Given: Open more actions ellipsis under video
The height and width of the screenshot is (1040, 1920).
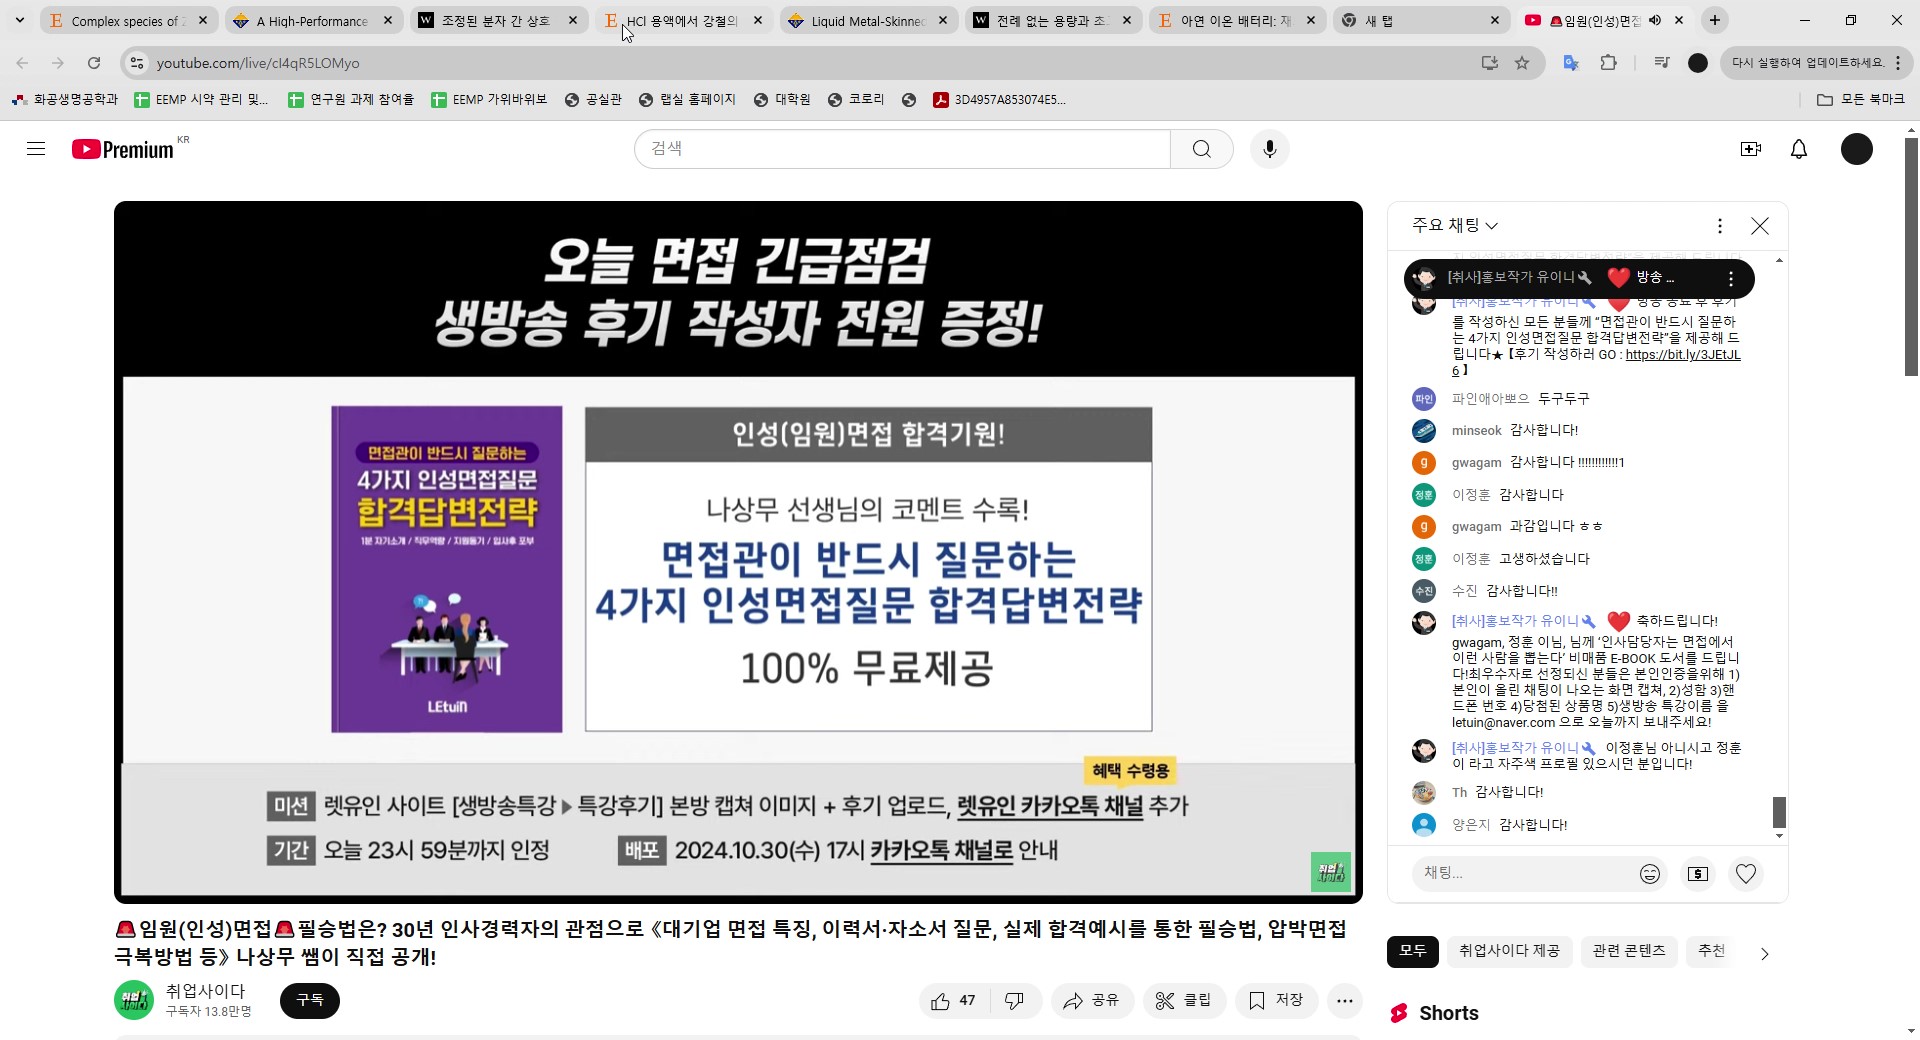Looking at the screenshot, I should 1344,1001.
